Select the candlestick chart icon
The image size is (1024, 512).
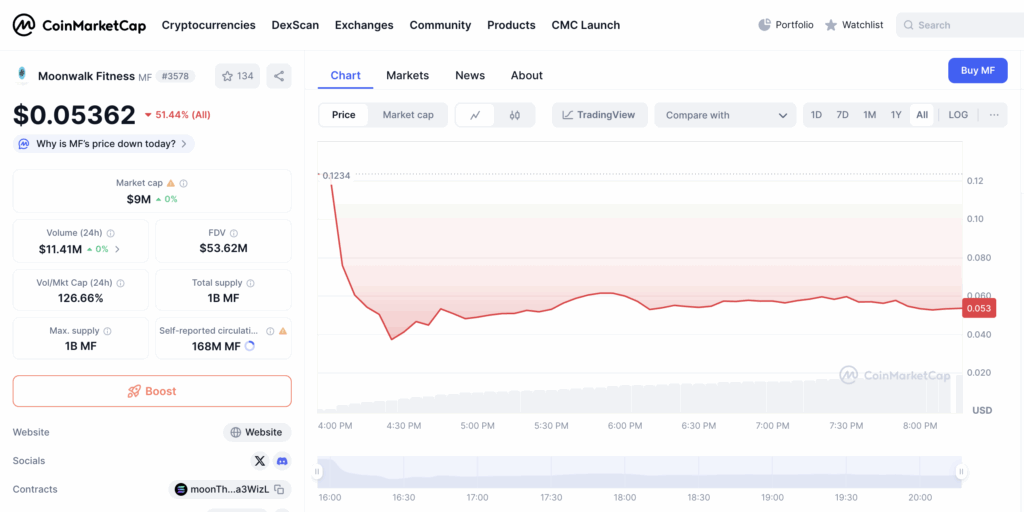pyautogui.click(x=515, y=115)
